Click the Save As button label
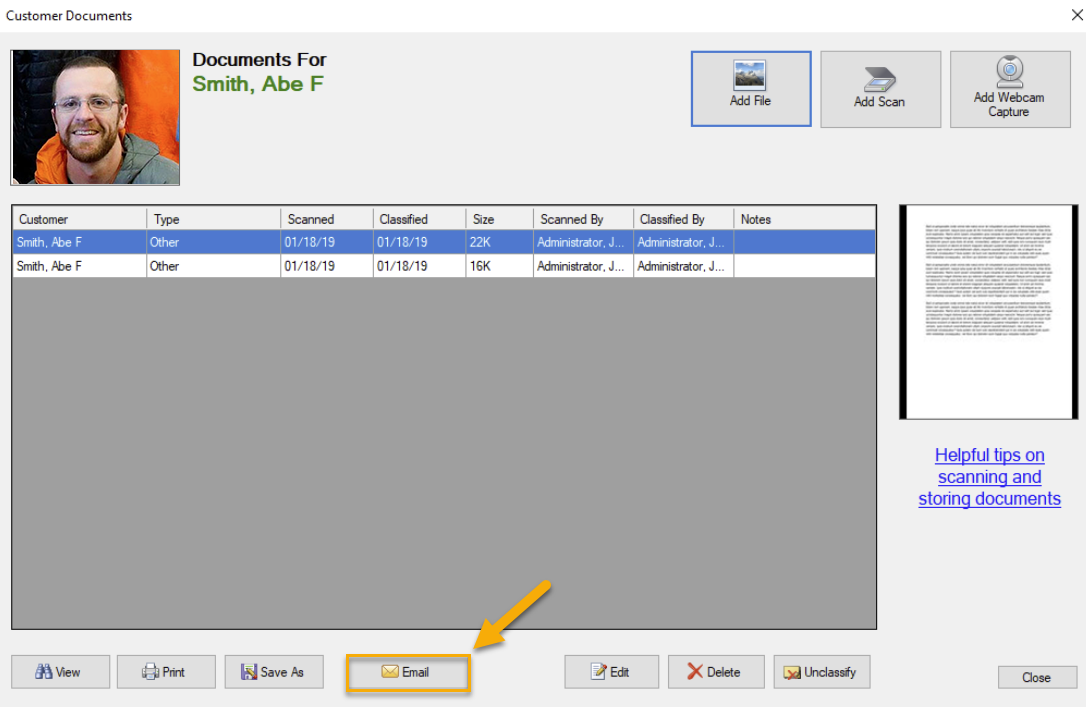The height and width of the screenshot is (707, 1086). pyautogui.click(x=282, y=672)
